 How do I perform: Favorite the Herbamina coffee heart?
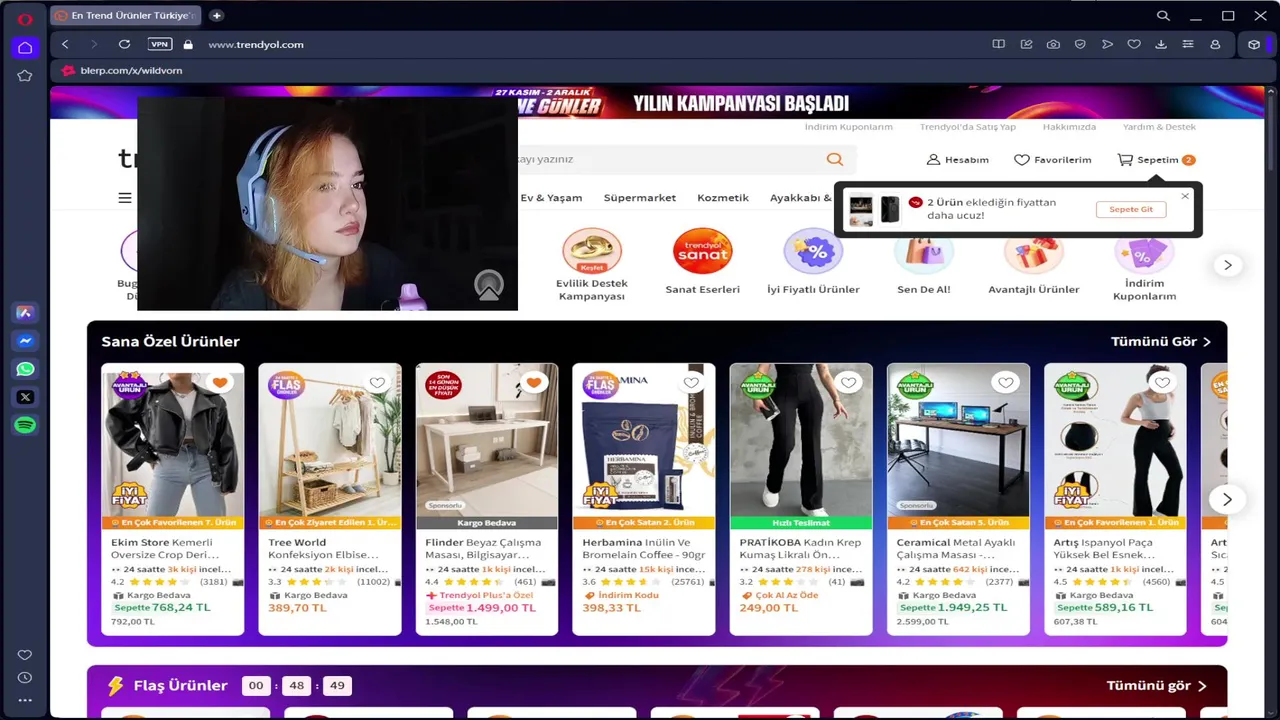click(x=691, y=382)
